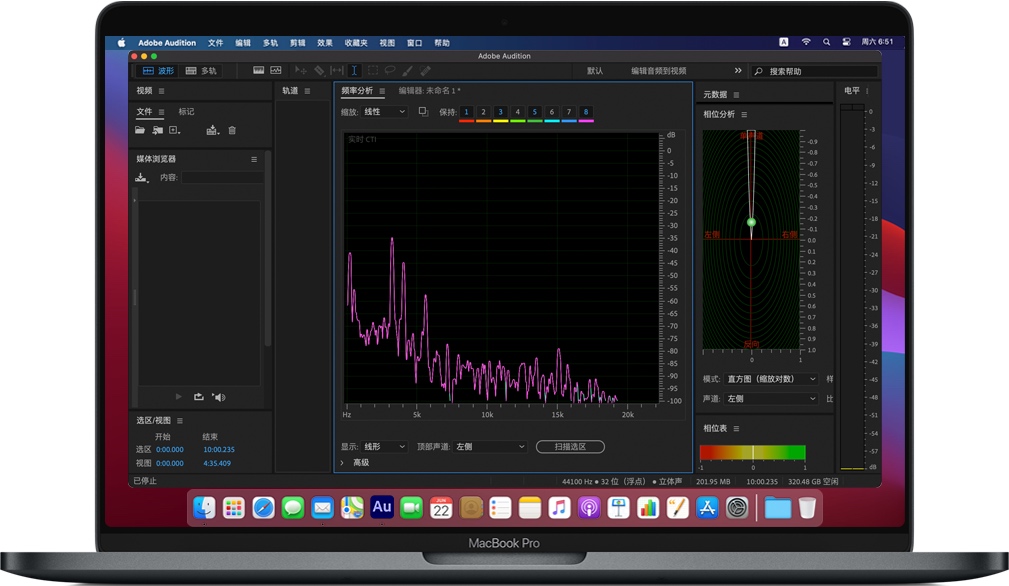Screen dimensions: 1009x586
Task: Select the 编辑音频到视频 workspace
Action: tap(658, 71)
